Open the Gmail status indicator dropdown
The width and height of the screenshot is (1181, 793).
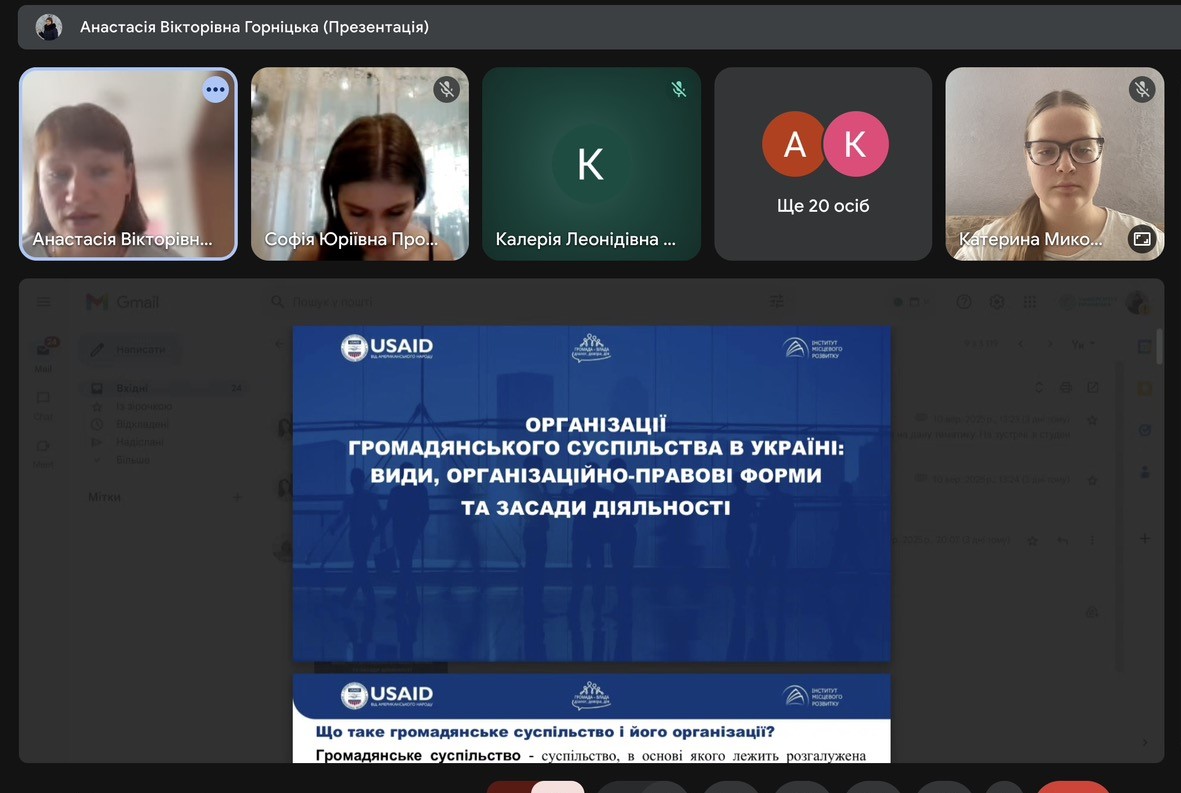click(906, 302)
